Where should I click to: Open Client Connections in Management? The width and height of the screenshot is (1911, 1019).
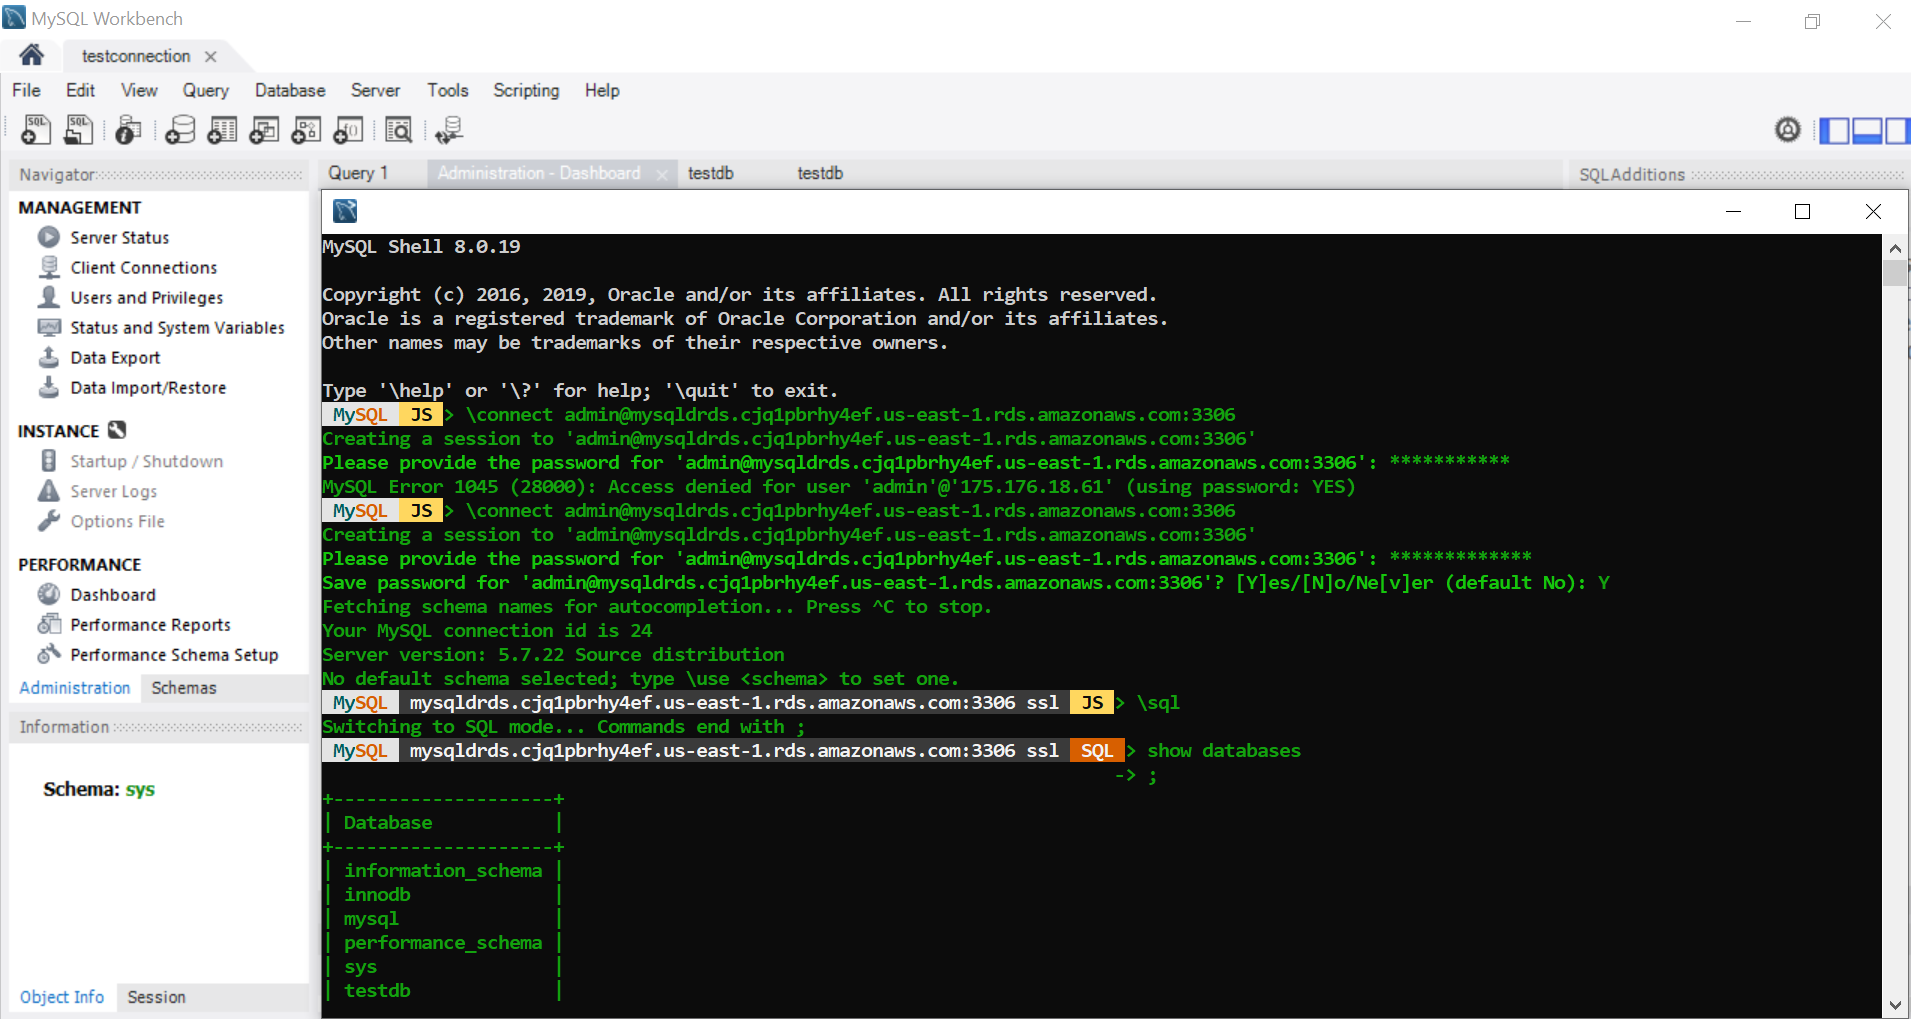tap(143, 268)
